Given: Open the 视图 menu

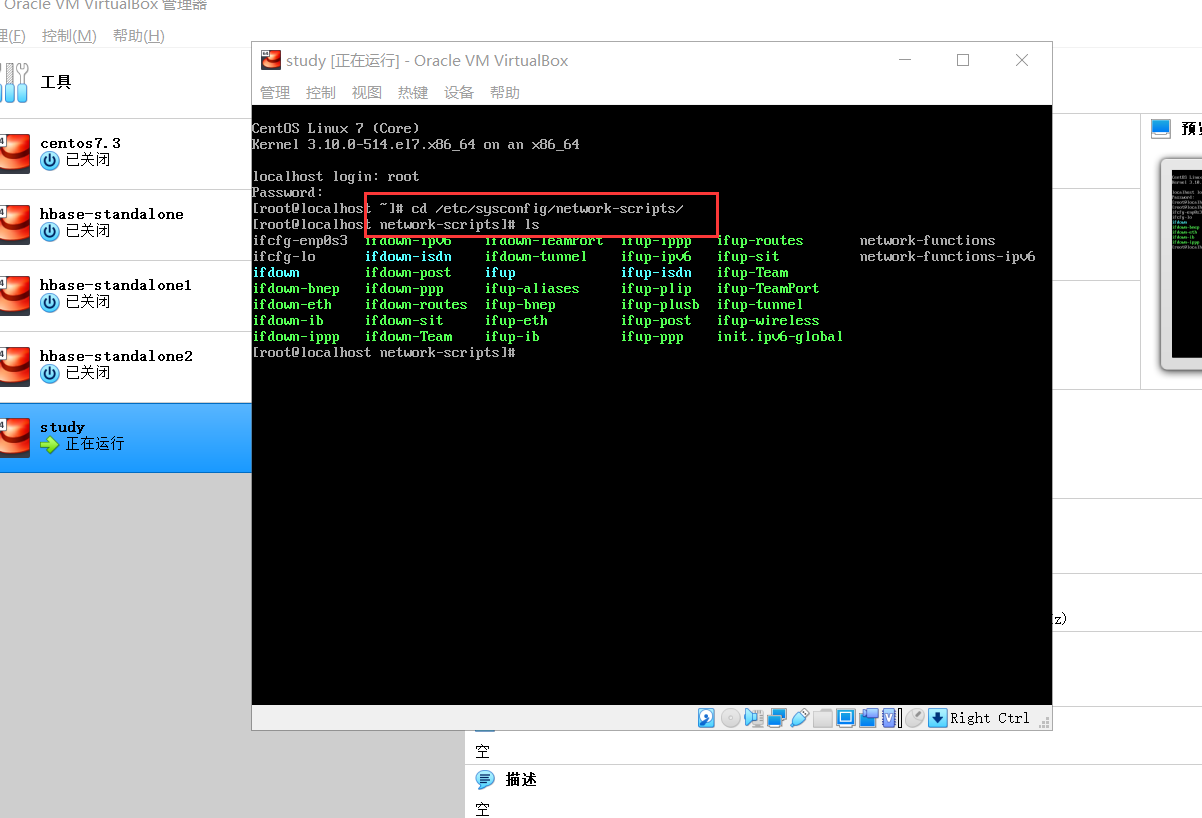Looking at the screenshot, I should [366, 92].
